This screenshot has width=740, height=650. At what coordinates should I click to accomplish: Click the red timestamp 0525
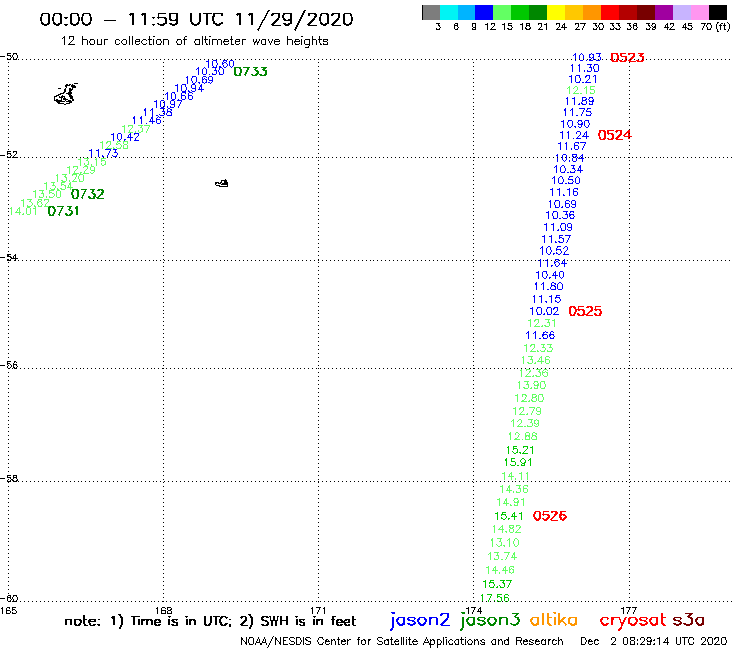click(x=585, y=312)
